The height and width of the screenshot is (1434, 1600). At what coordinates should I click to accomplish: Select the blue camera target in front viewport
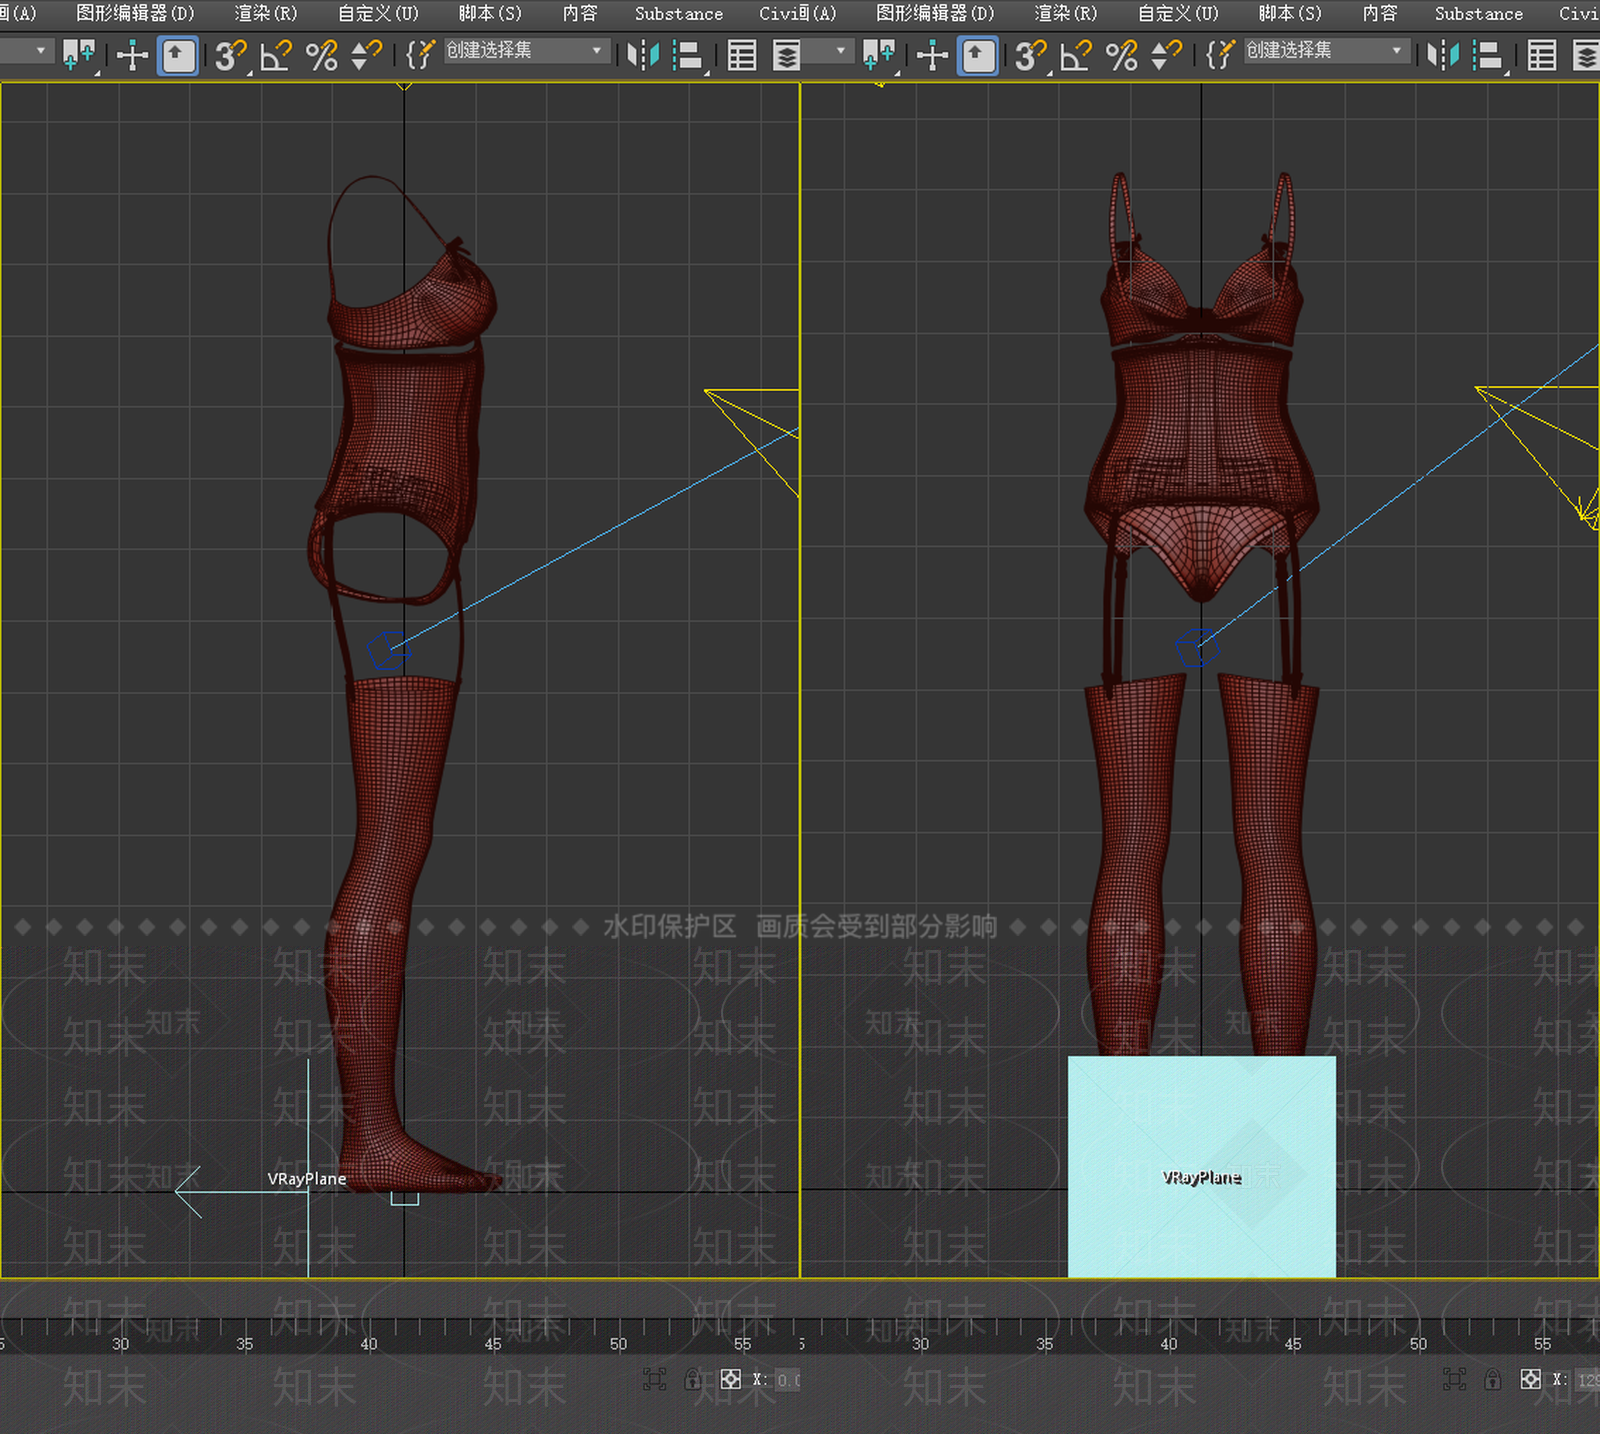coord(1197,647)
